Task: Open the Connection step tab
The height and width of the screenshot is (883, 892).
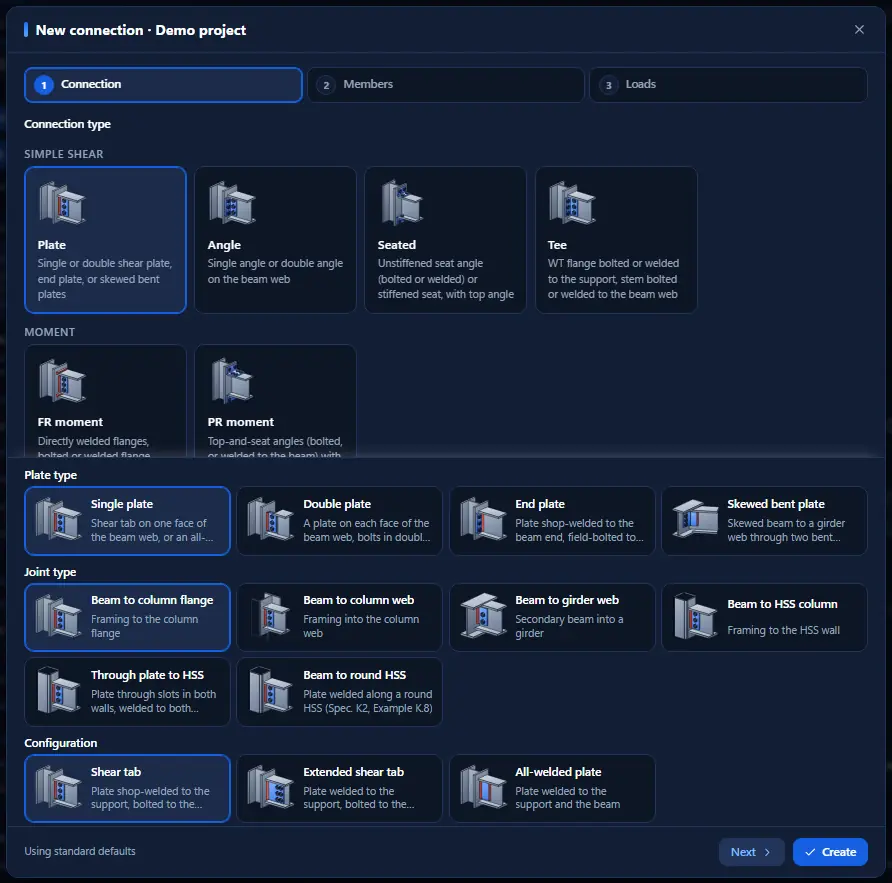Action: pos(163,85)
